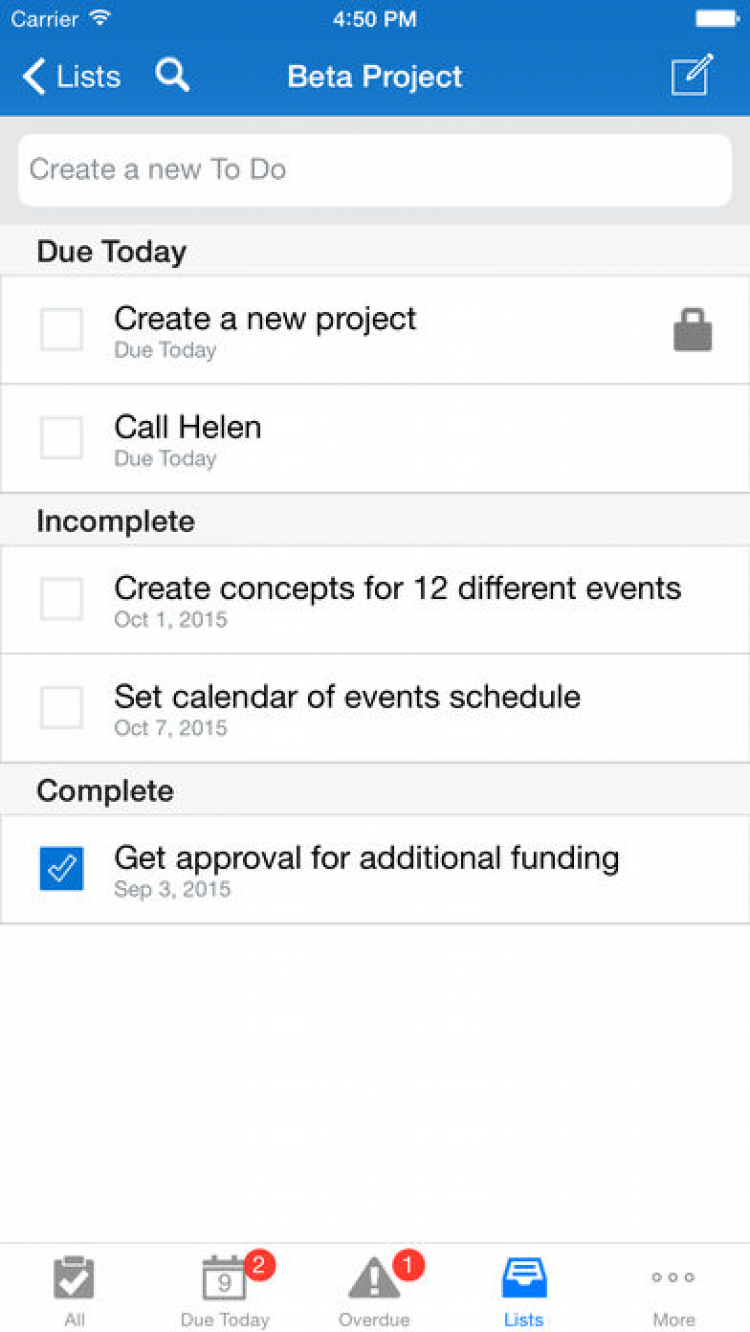Mark Call Helen as complete
The image size is (750, 1332).
tap(62, 438)
